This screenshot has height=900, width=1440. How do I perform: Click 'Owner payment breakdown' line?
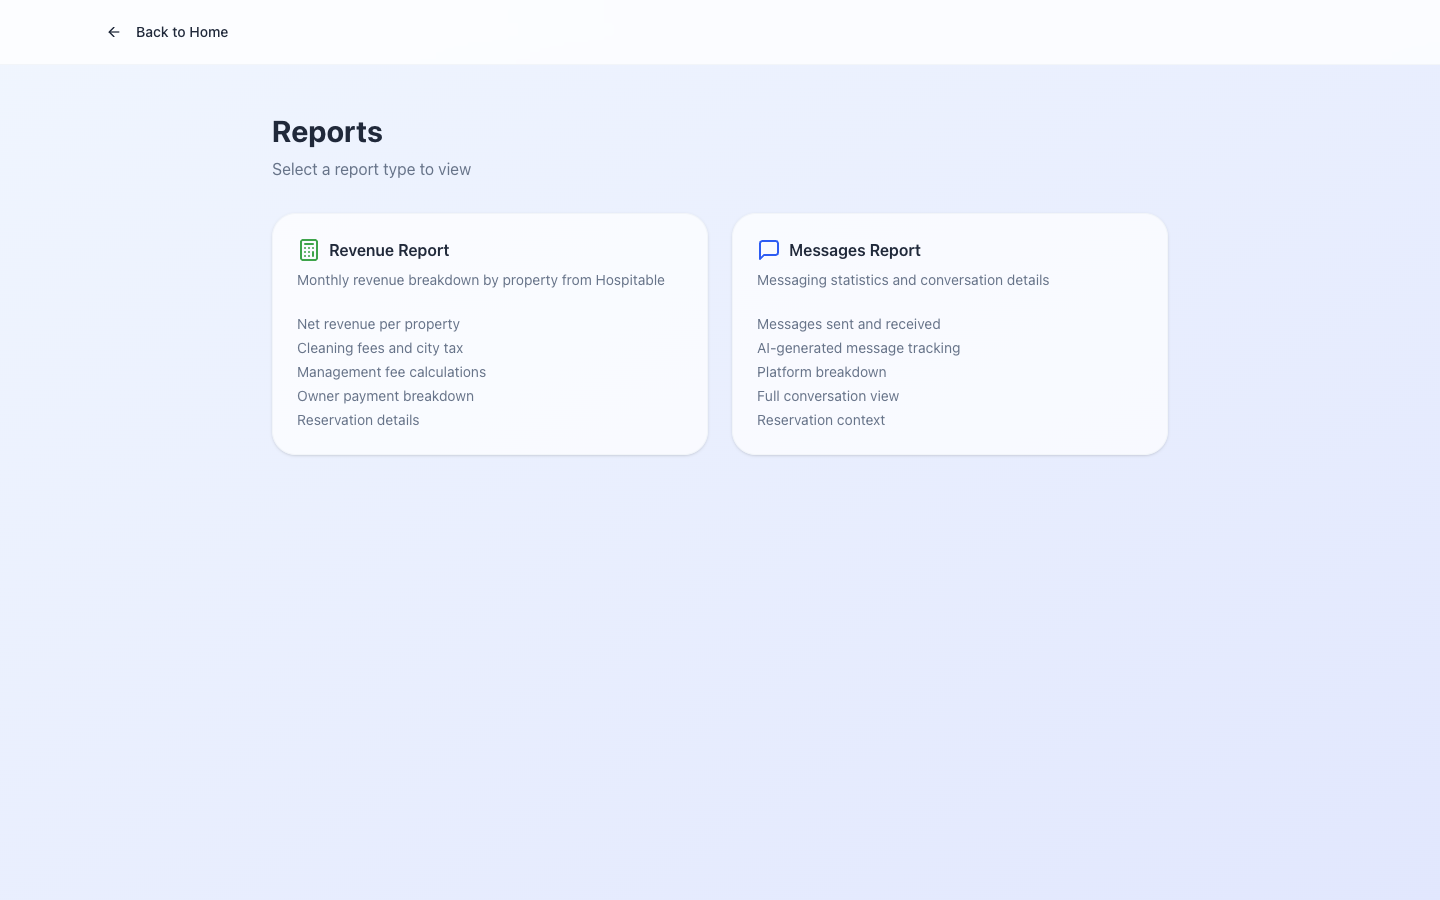(x=385, y=396)
